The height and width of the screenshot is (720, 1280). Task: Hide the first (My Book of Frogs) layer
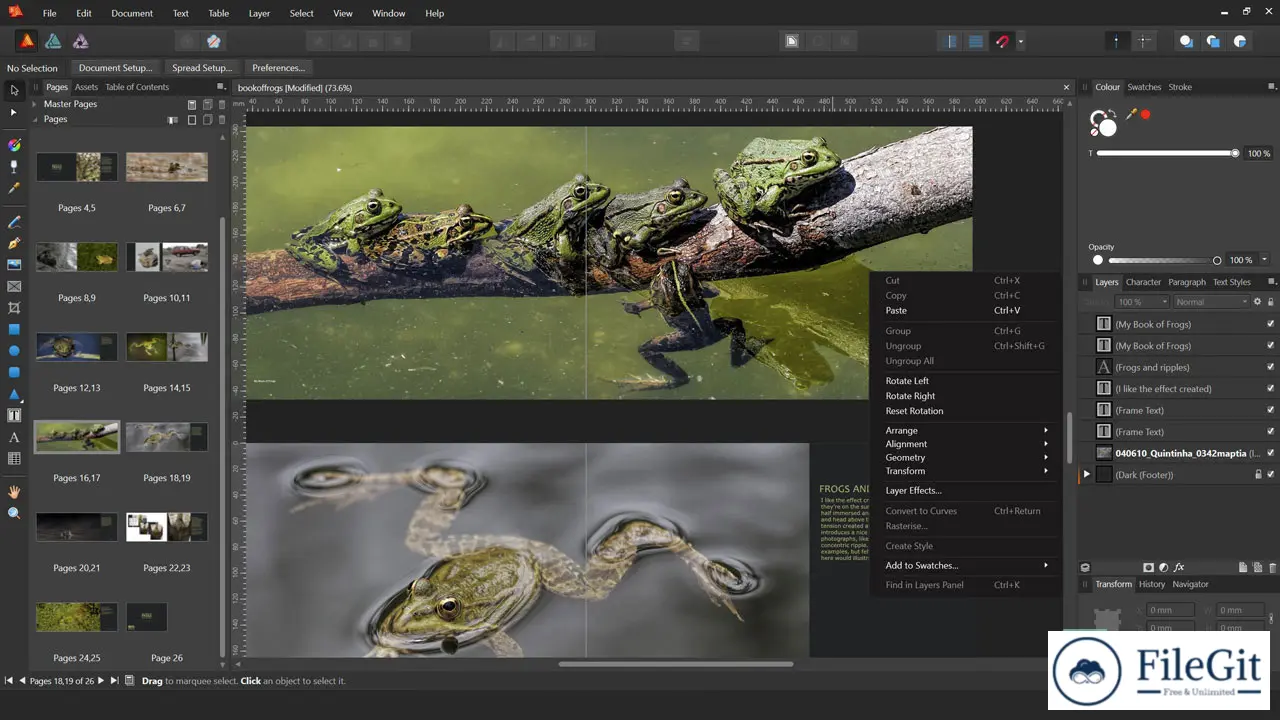pyautogui.click(x=1270, y=324)
